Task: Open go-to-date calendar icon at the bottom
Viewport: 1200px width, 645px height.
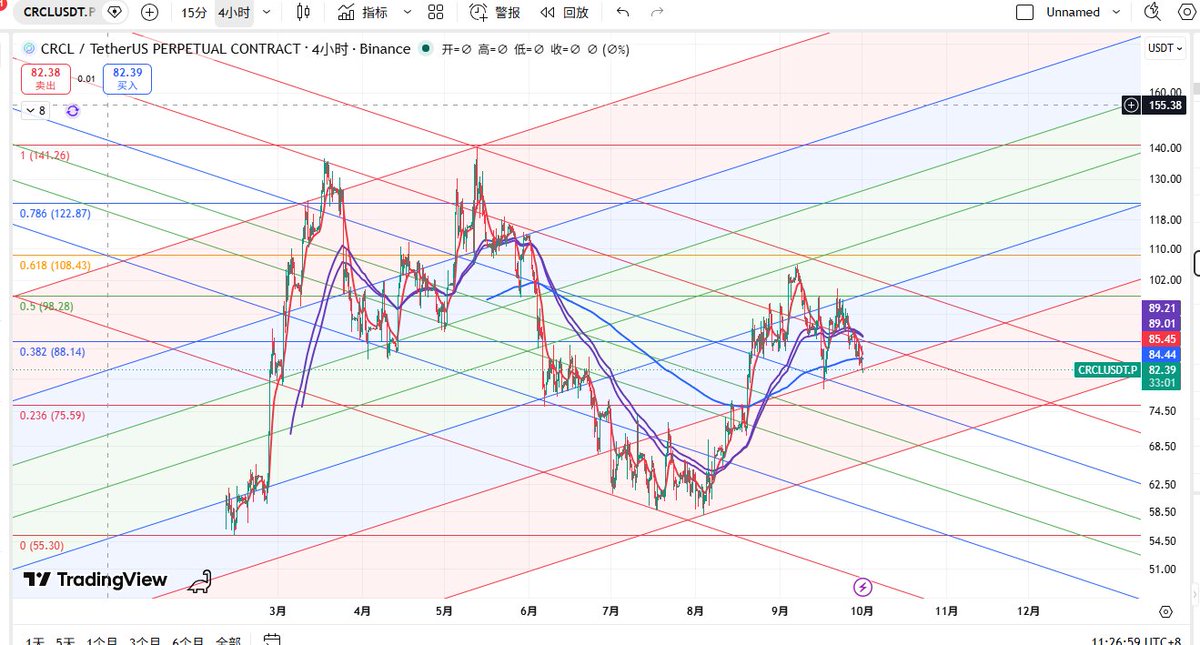Action: point(274,640)
